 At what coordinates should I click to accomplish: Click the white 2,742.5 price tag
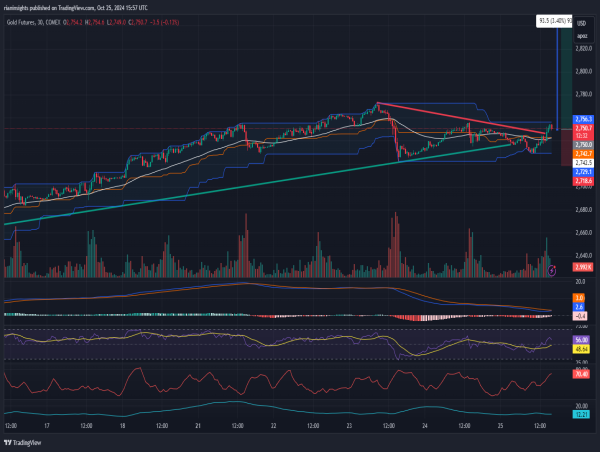tap(583, 163)
